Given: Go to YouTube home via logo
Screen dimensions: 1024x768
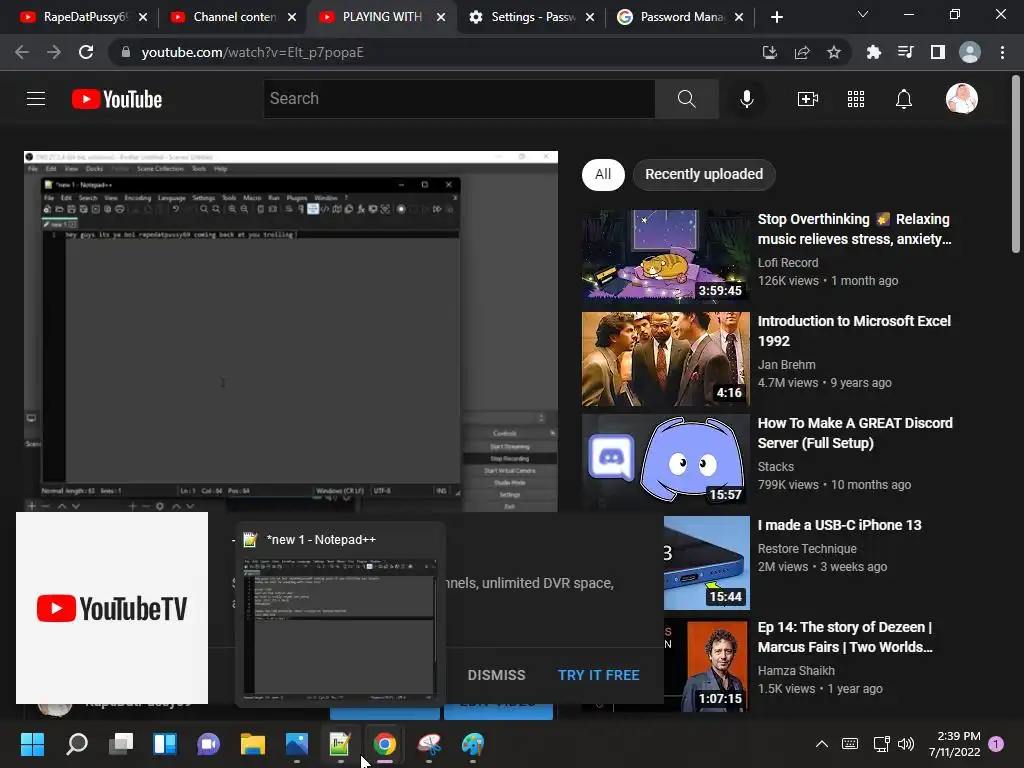Looking at the screenshot, I should click(117, 99).
